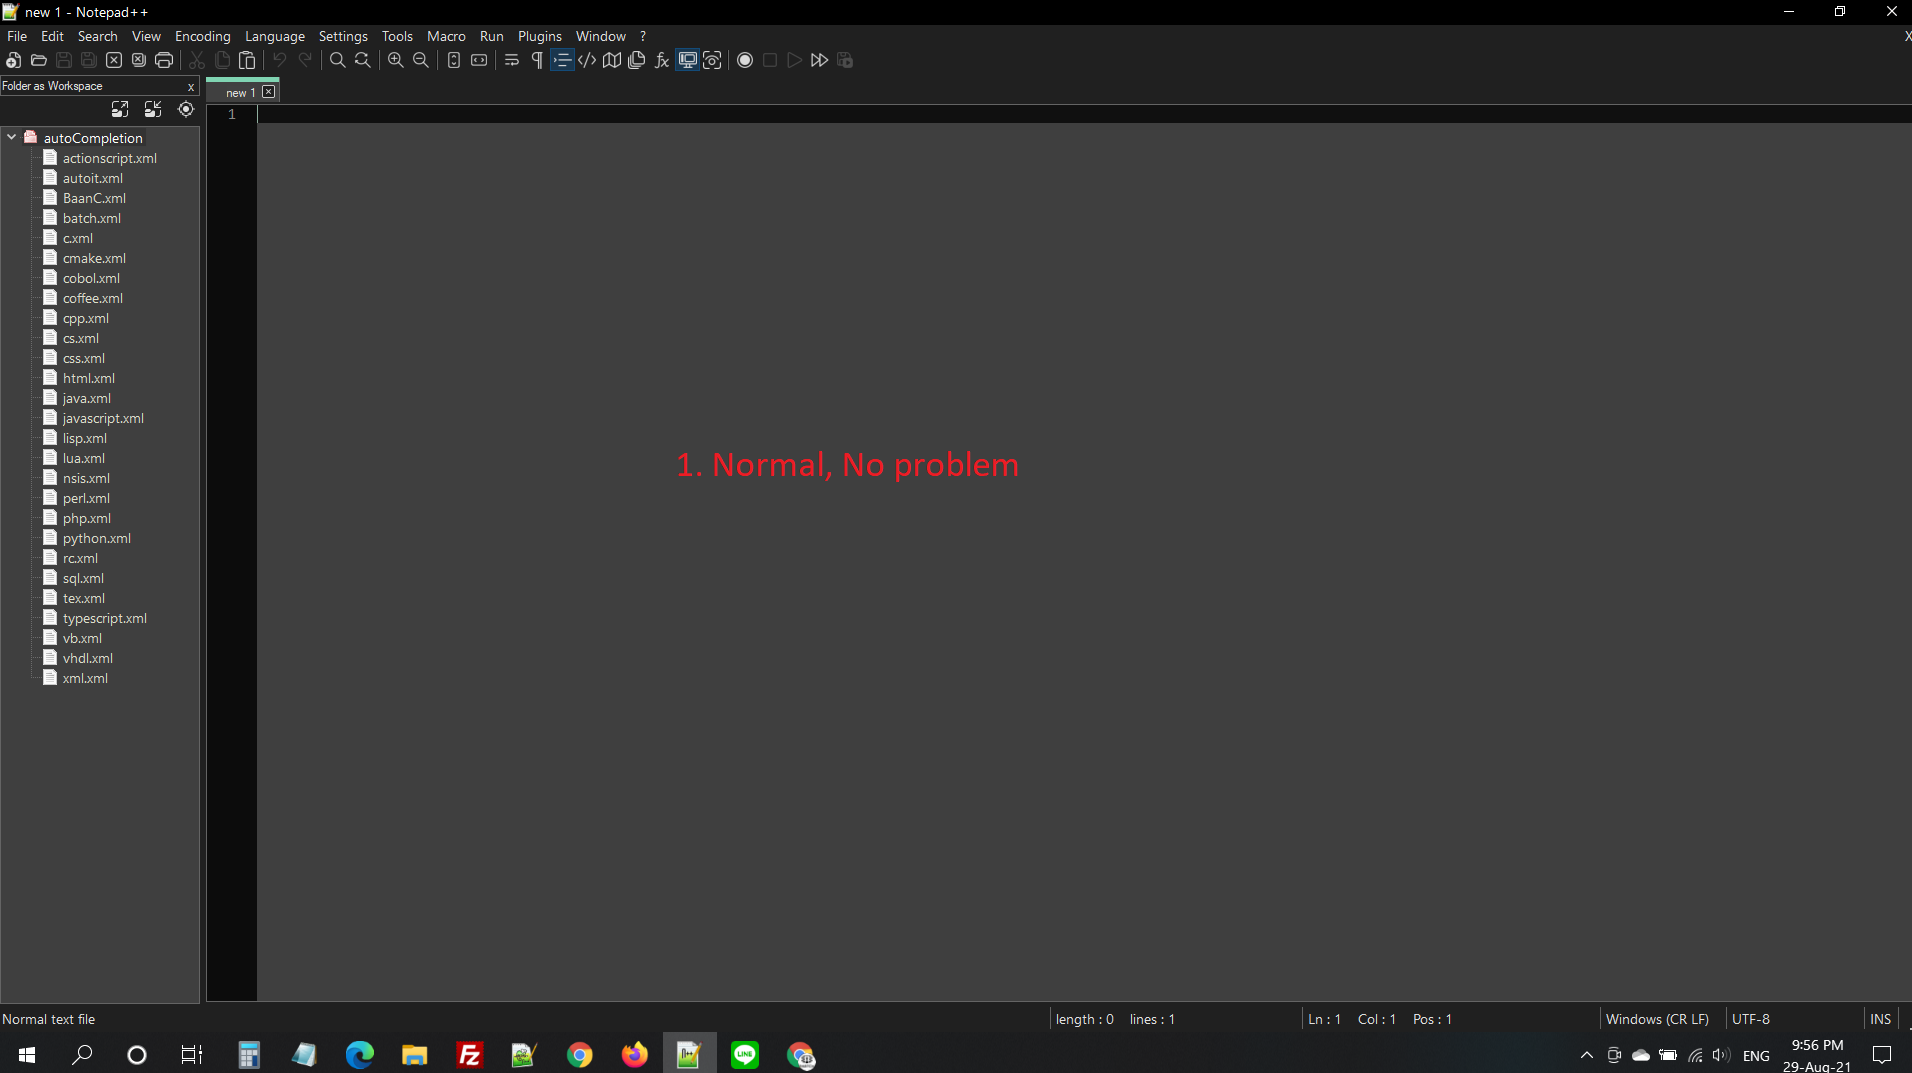
Task: Create a new file with toolbar icon
Action: [x=14, y=60]
